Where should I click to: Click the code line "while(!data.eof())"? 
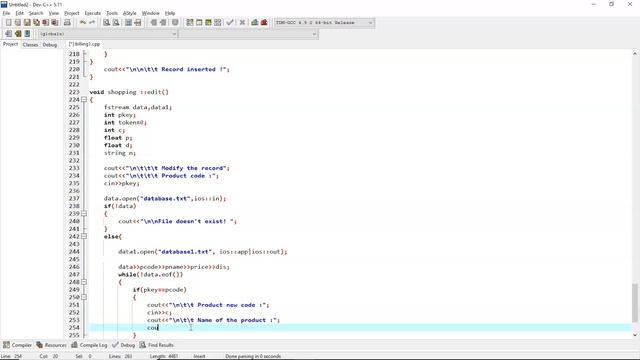click(x=151, y=274)
